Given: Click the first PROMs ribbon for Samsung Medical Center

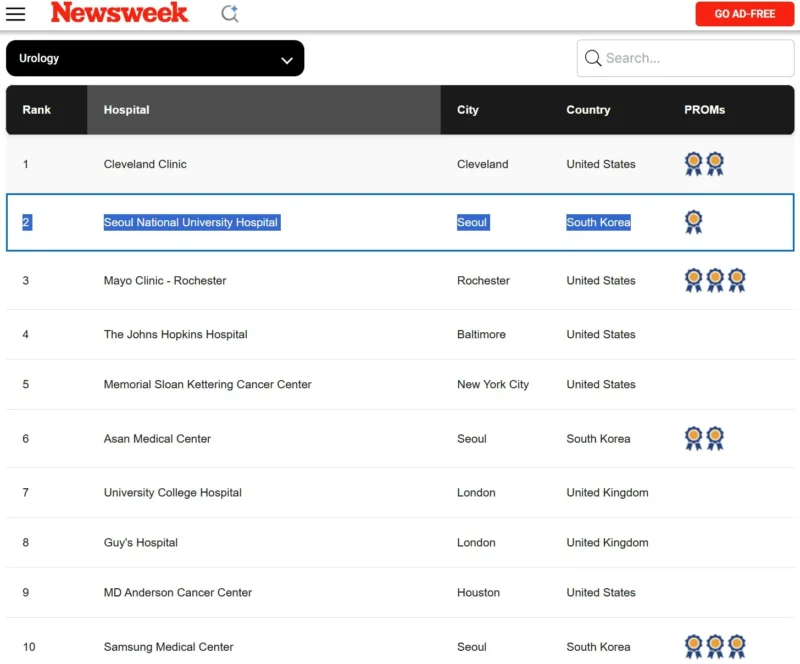Looking at the screenshot, I should [693, 647].
